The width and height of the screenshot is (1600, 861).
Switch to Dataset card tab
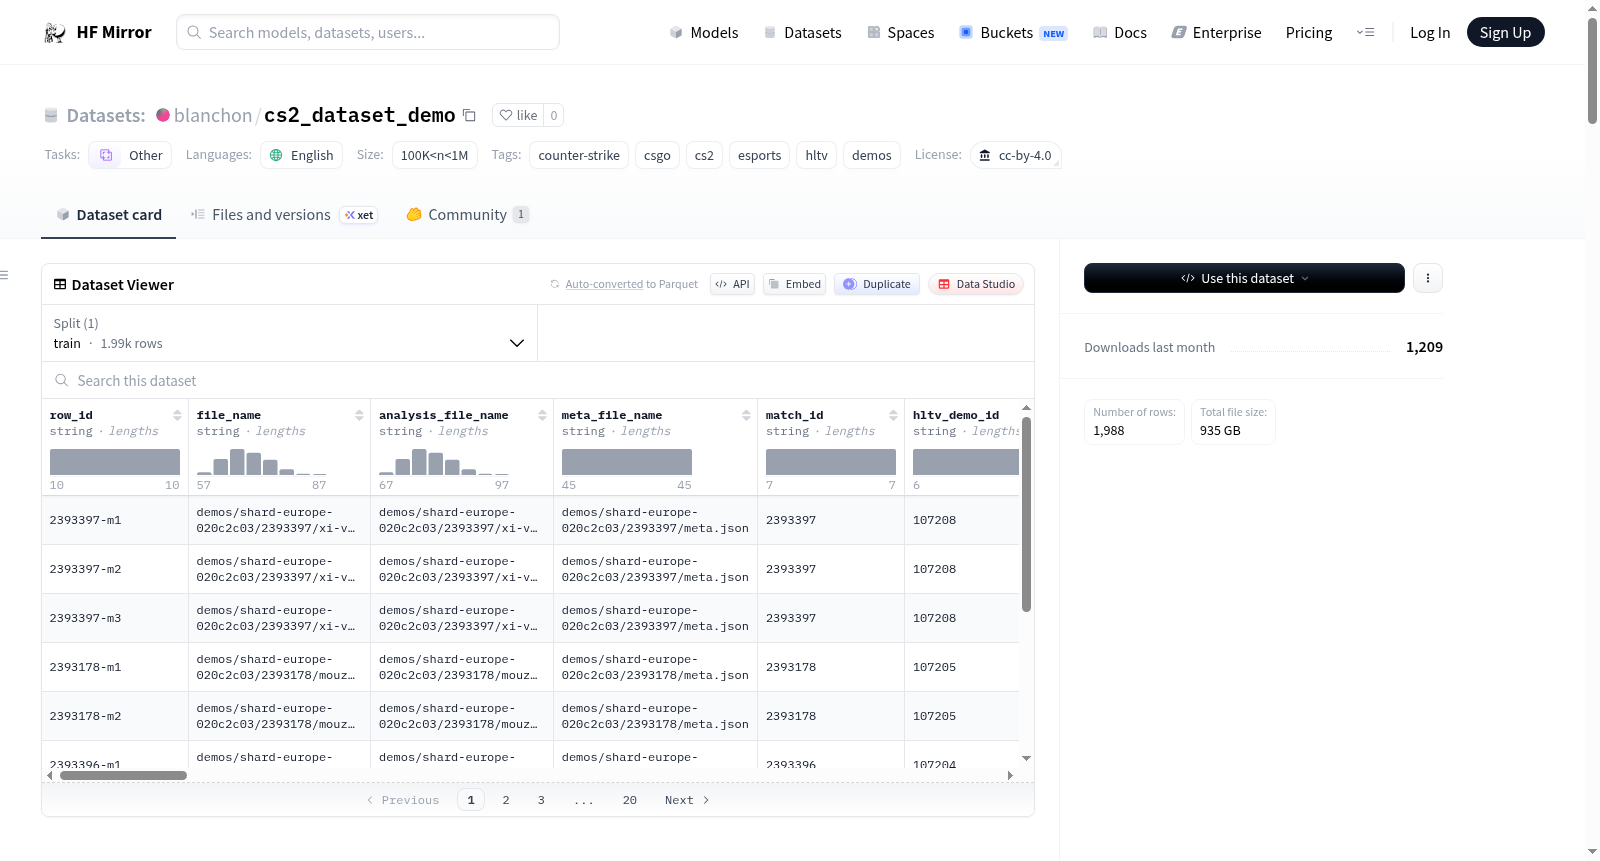(108, 215)
